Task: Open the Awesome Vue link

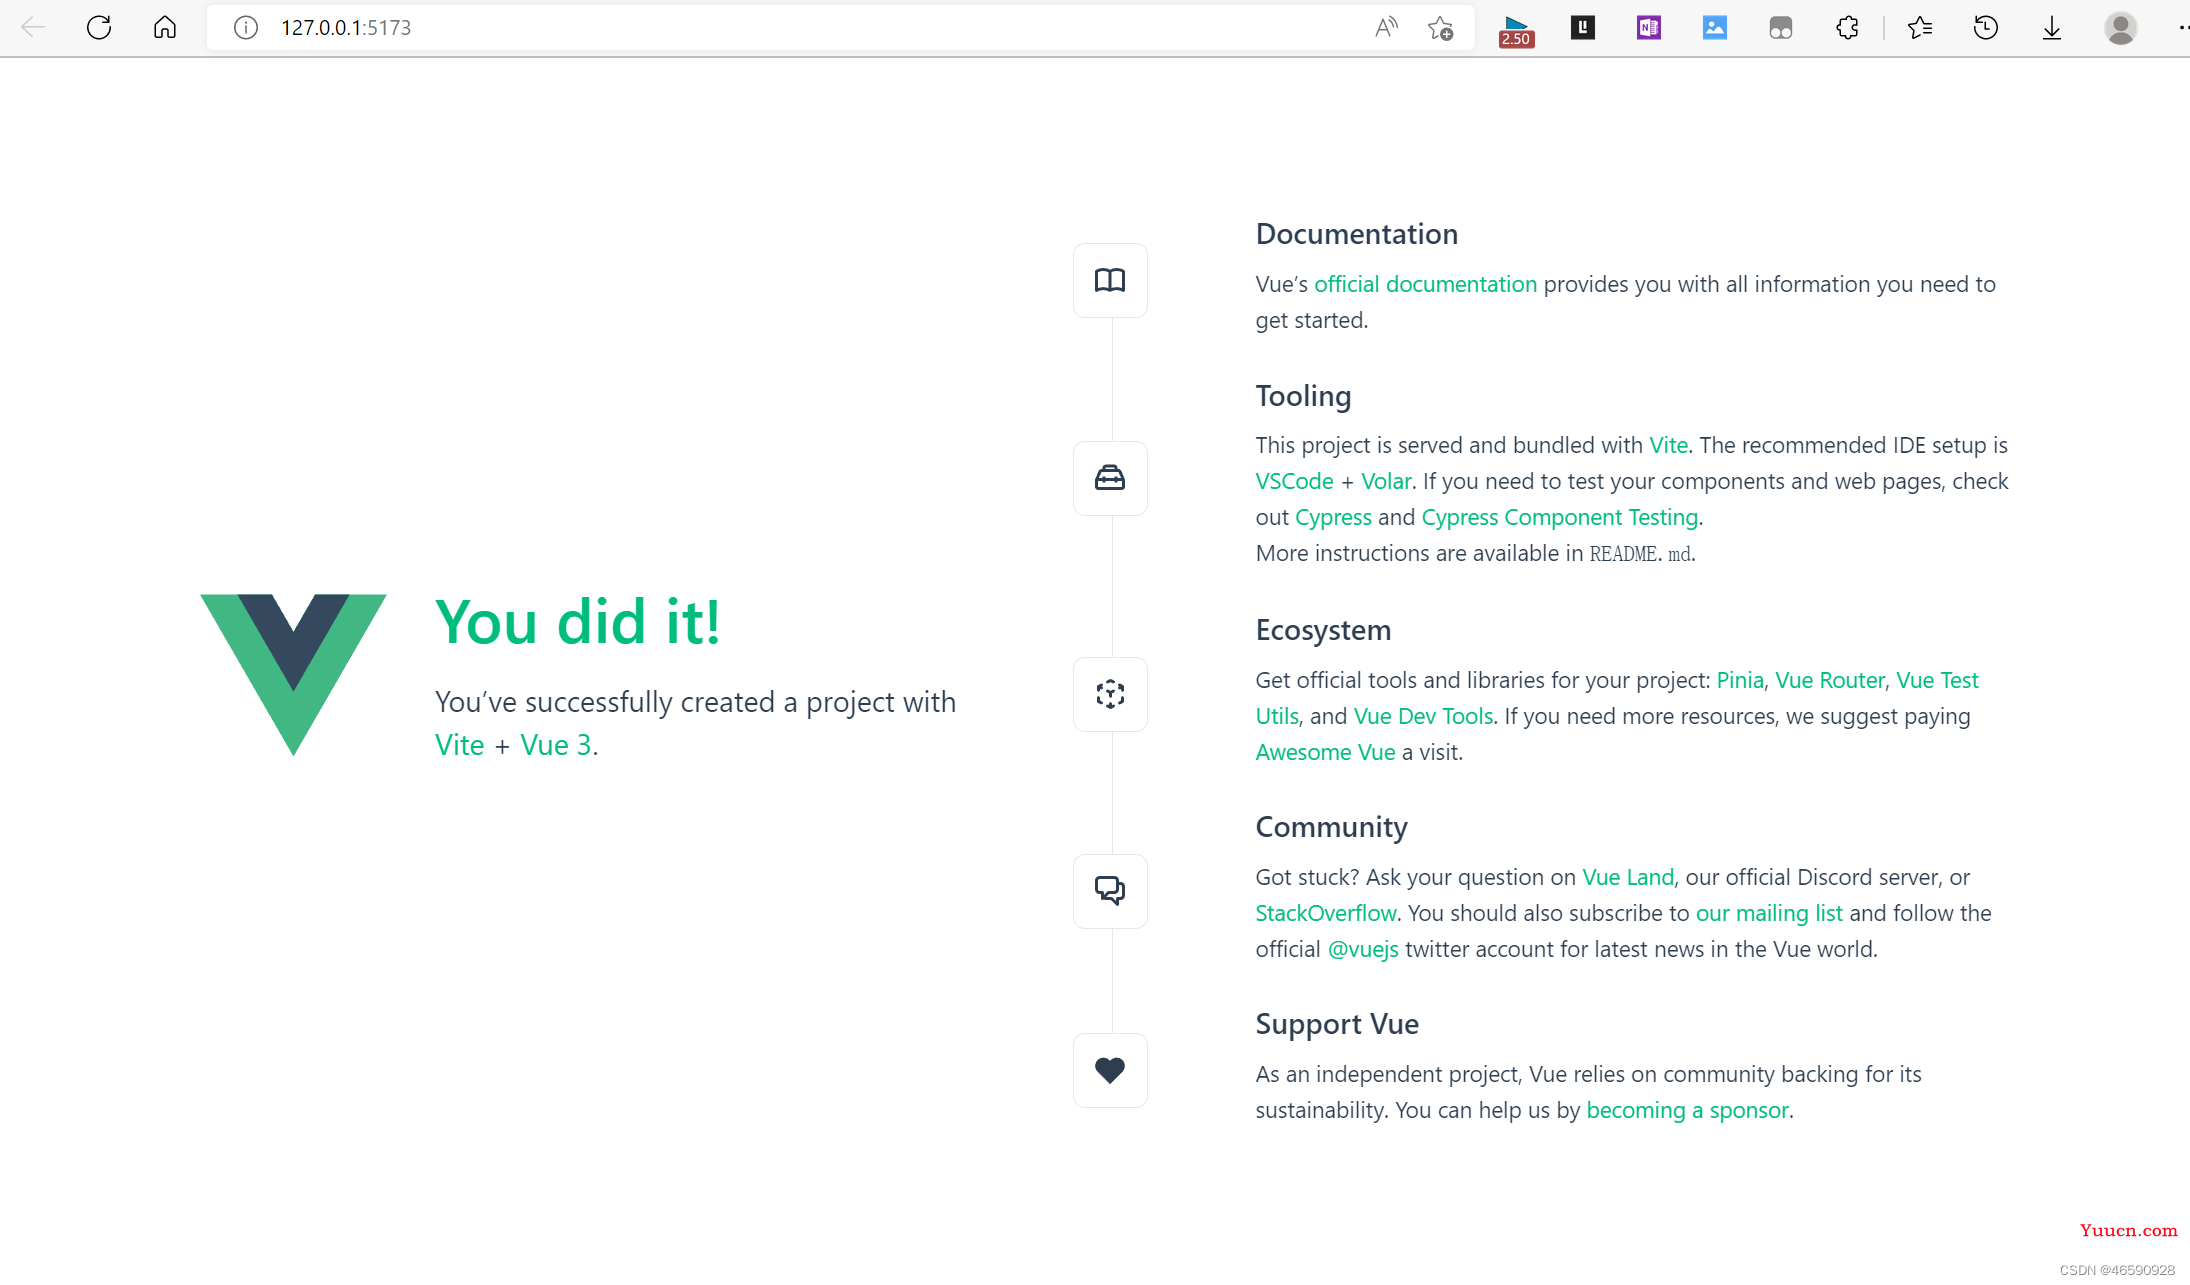Action: tap(1326, 752)
